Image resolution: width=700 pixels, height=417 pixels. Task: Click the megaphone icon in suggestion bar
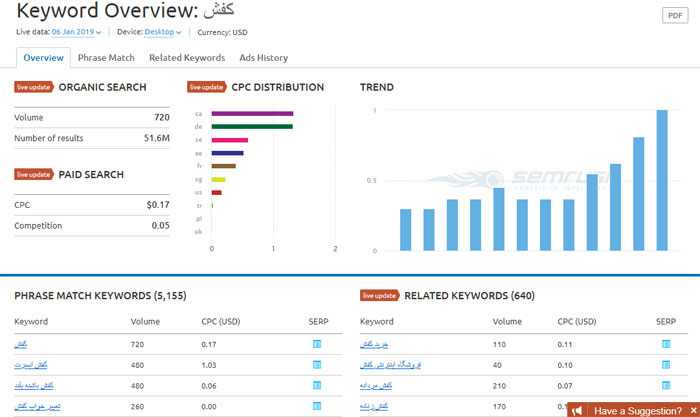click(x=577, y=410)
